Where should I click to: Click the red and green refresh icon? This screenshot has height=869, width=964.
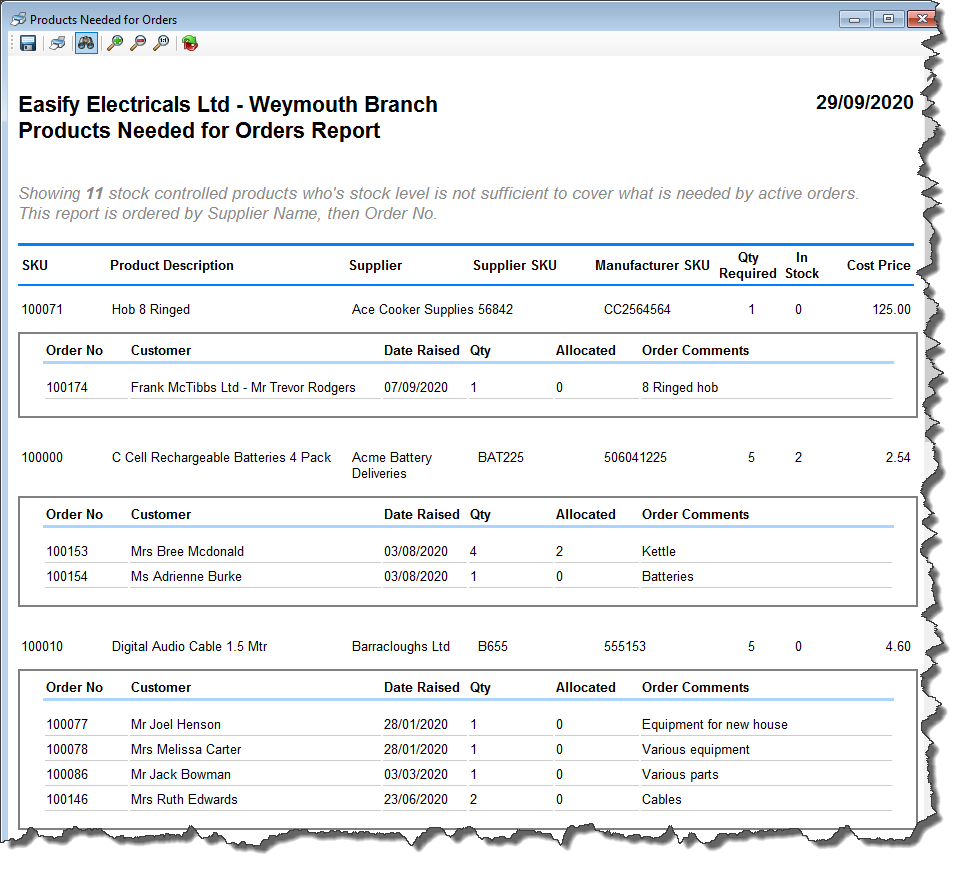pyautogui.click(x=189, y=43)
